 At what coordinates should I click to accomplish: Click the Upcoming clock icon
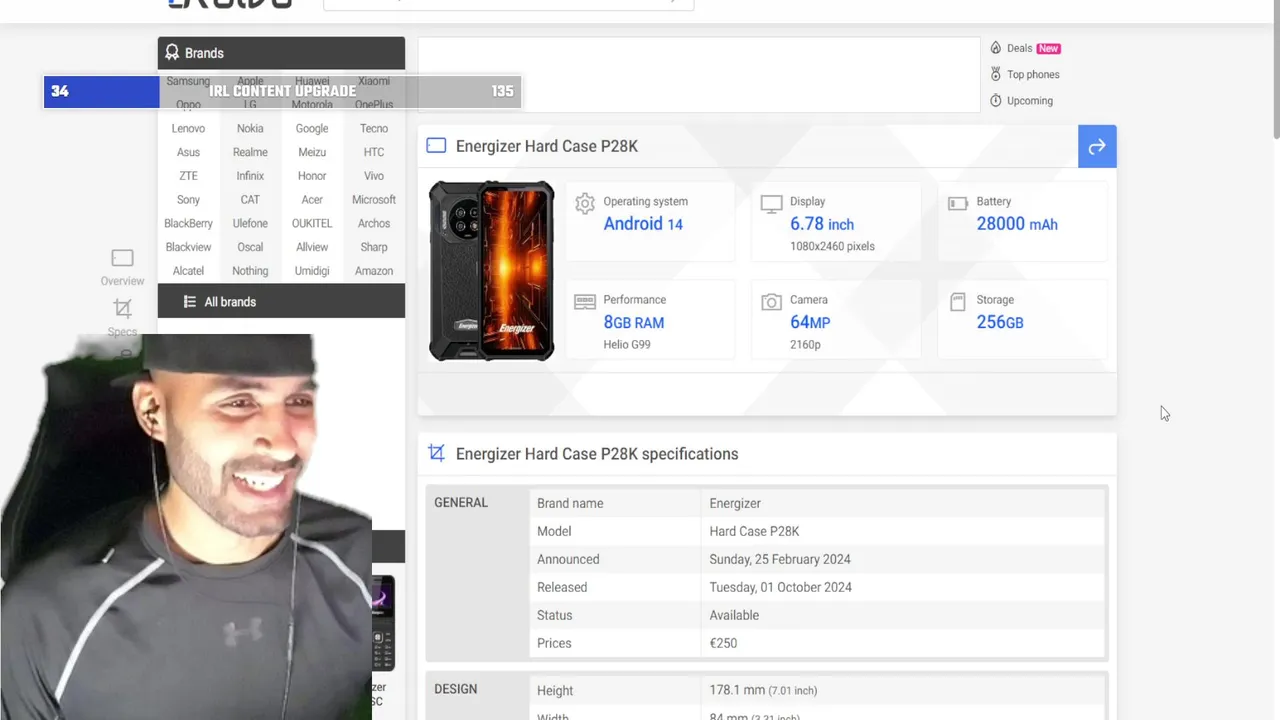pos(996,101)
